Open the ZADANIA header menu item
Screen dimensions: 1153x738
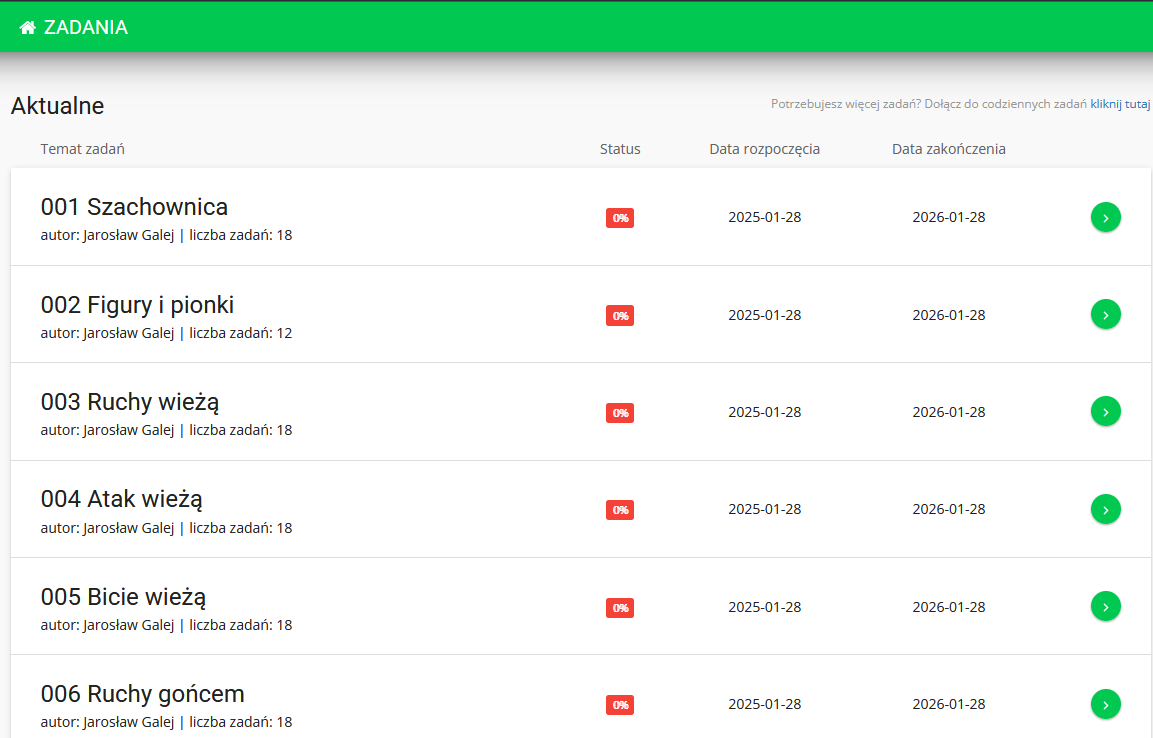click(86, 28)
